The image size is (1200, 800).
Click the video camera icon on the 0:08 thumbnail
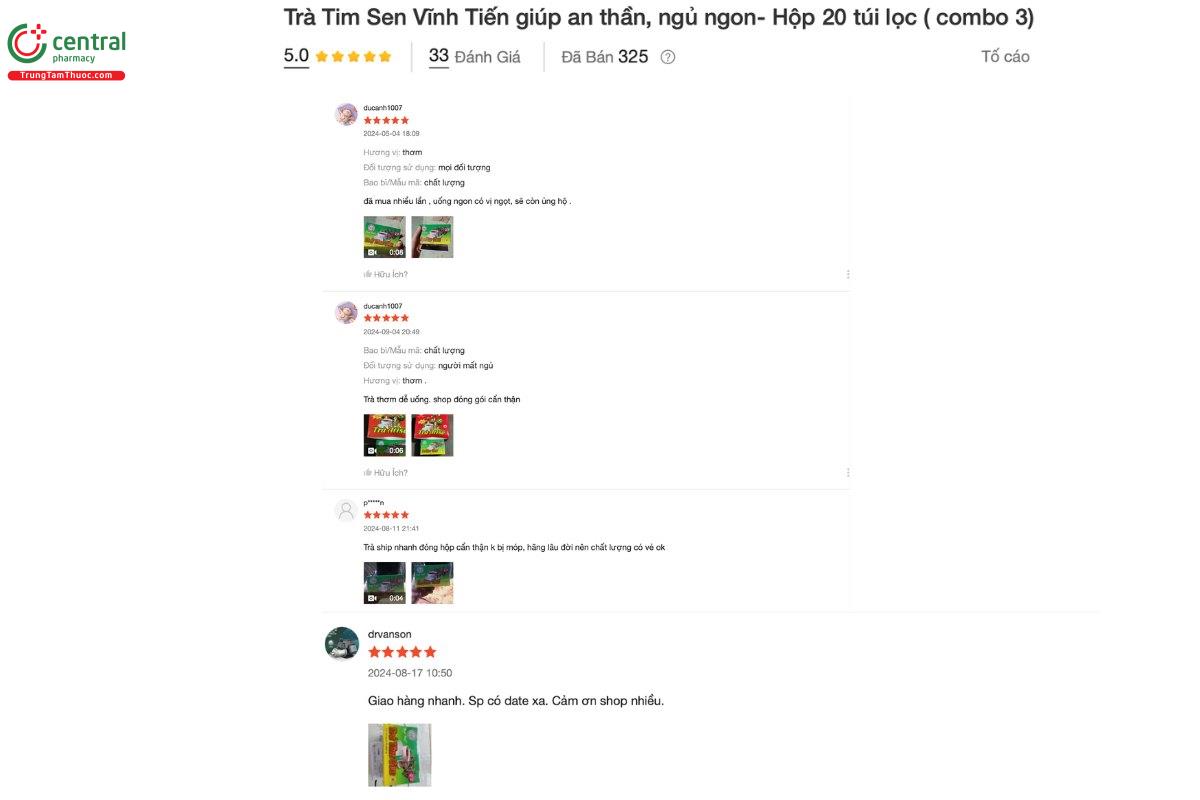click(x=369, y=251)
